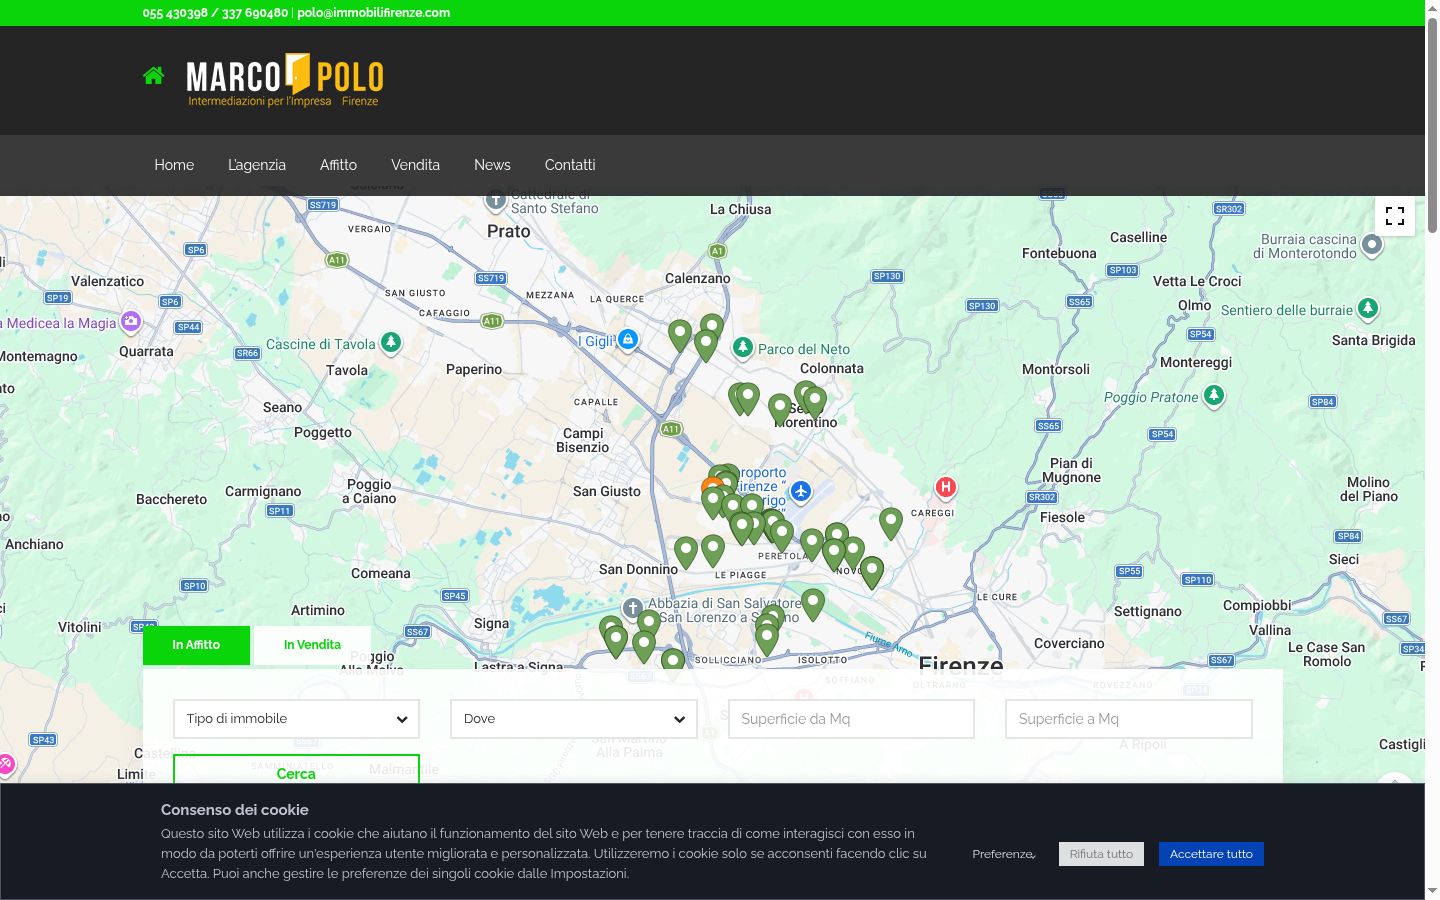Click the Cascine di Tavola park icon
The image size is (1440, 900).
[x=391, y=343]
